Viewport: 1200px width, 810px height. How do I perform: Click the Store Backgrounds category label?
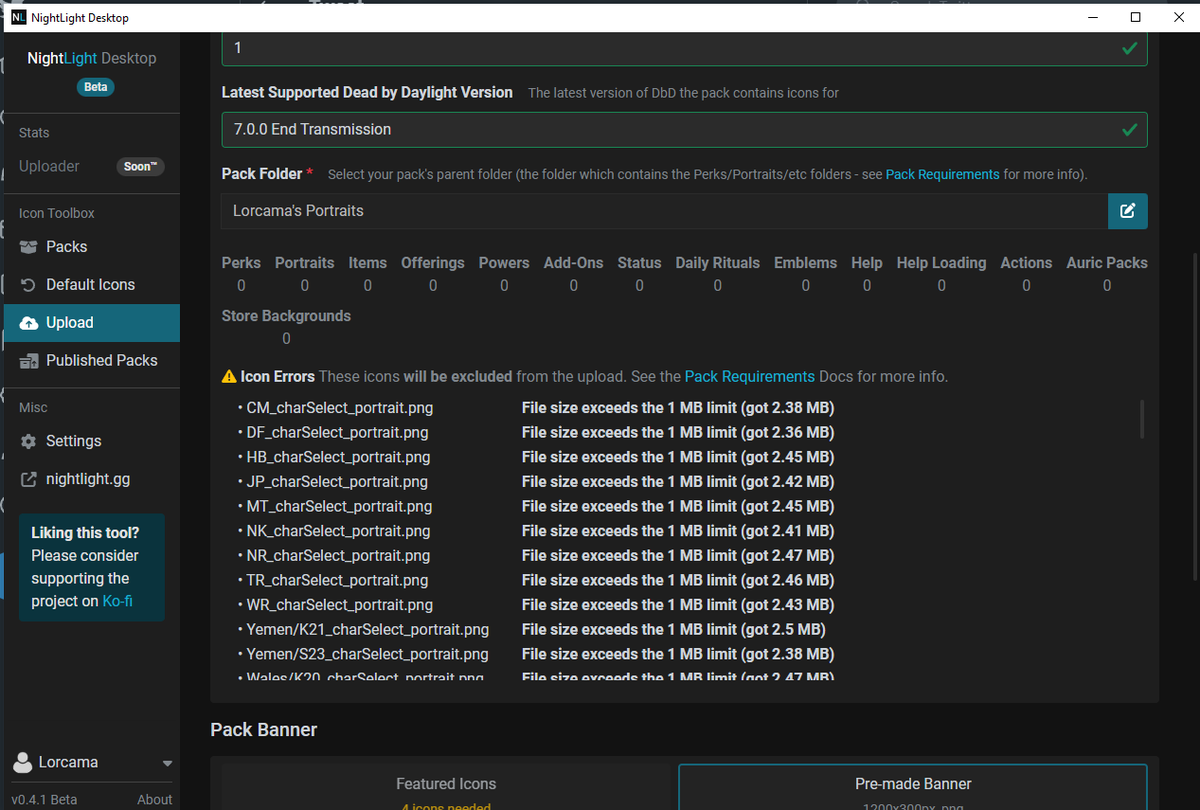(x=286, y=316)
